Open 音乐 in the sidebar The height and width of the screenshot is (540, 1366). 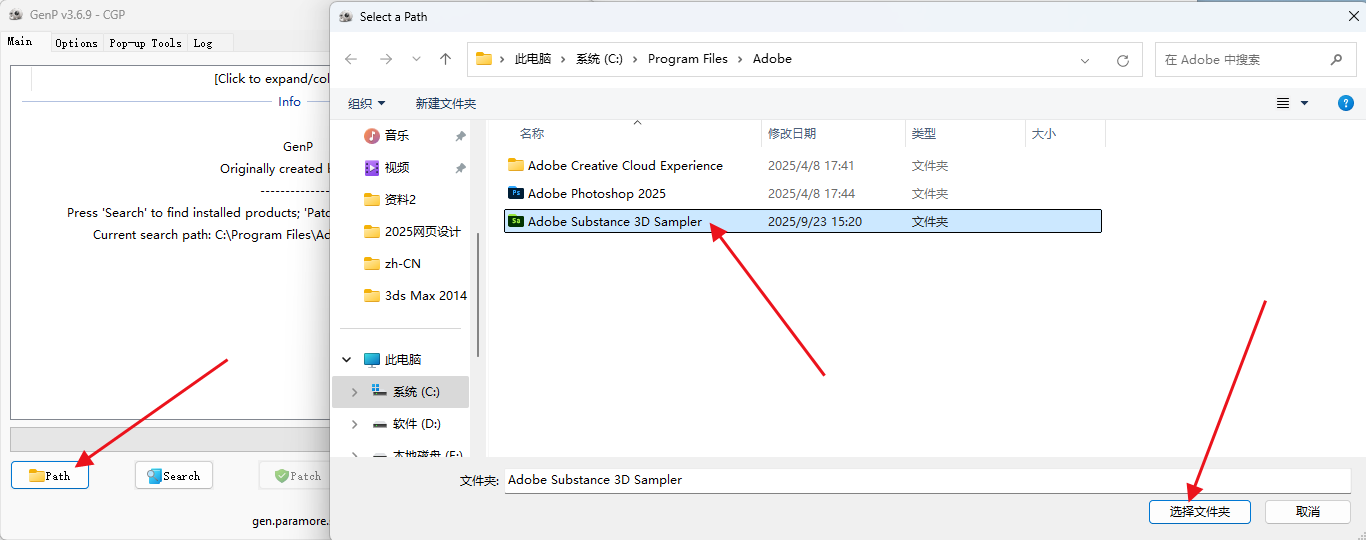[397, 136]
